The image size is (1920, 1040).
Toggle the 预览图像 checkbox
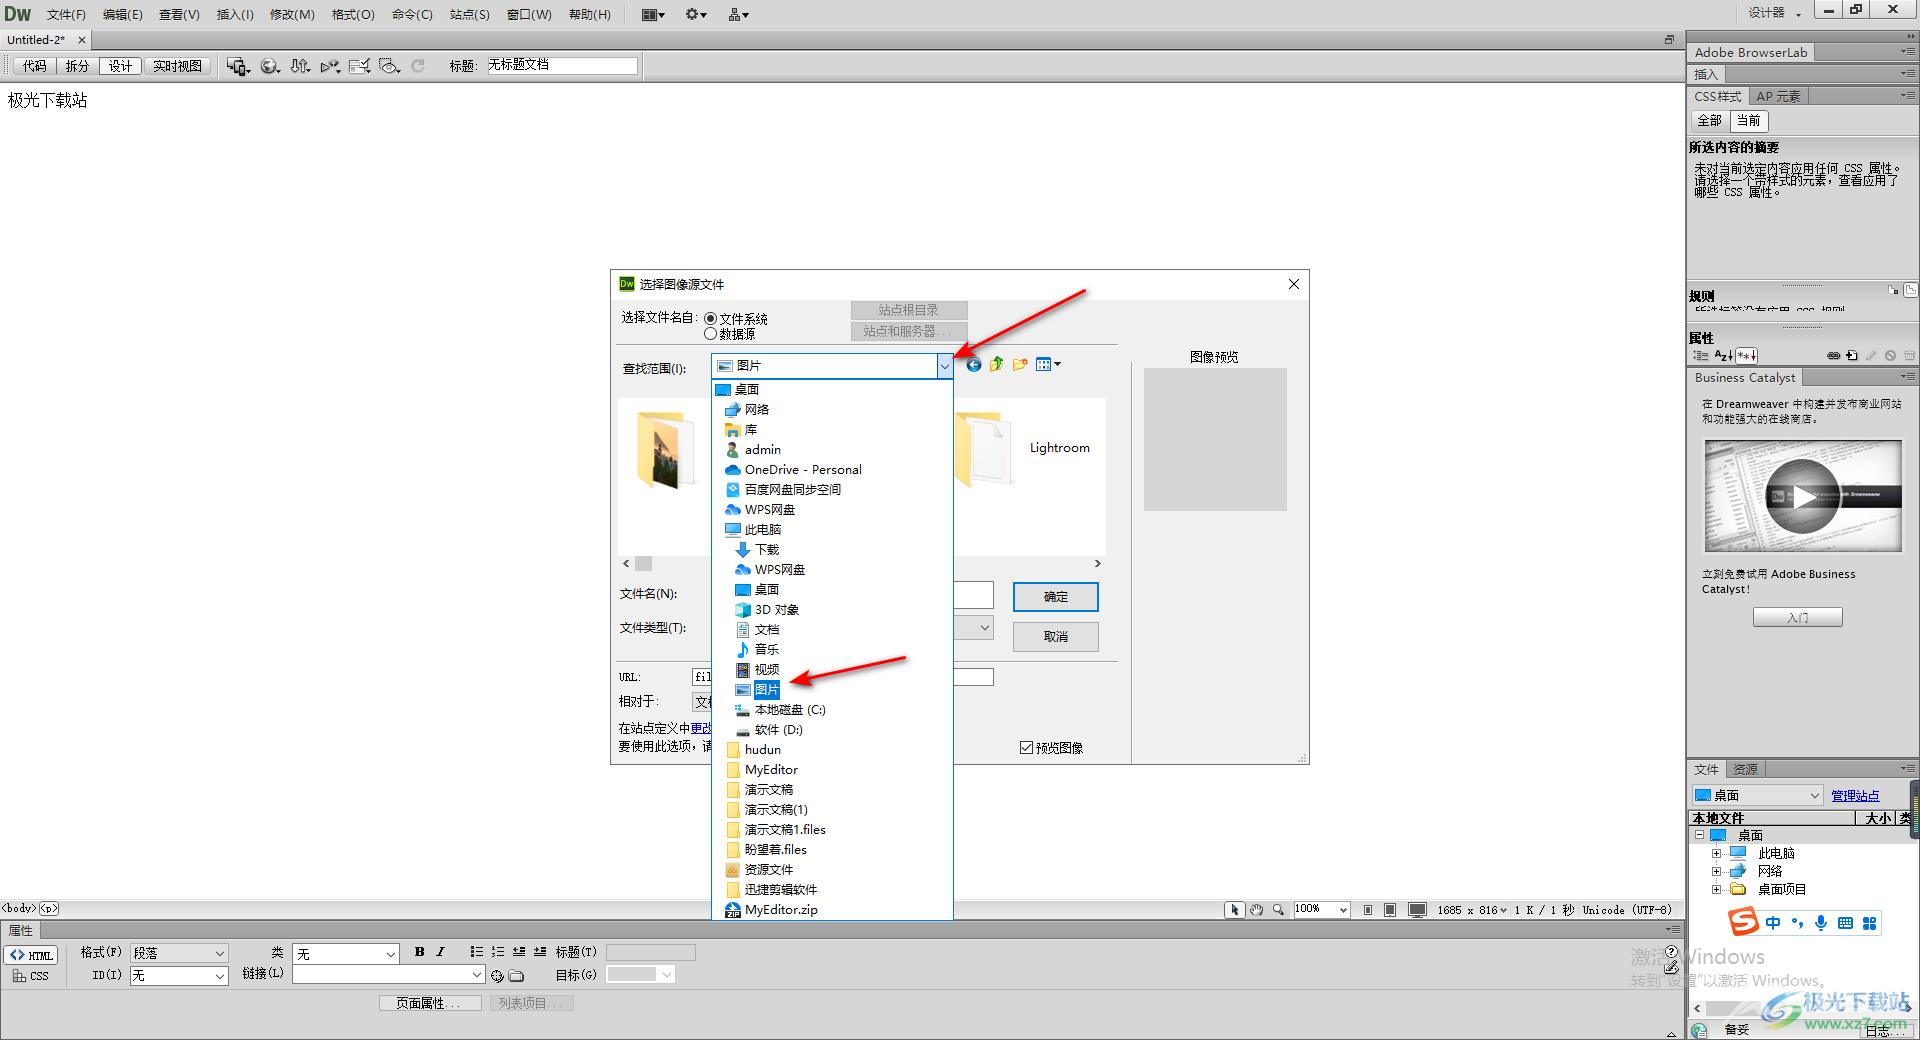pyautogui.click(x=1026, y=747)
